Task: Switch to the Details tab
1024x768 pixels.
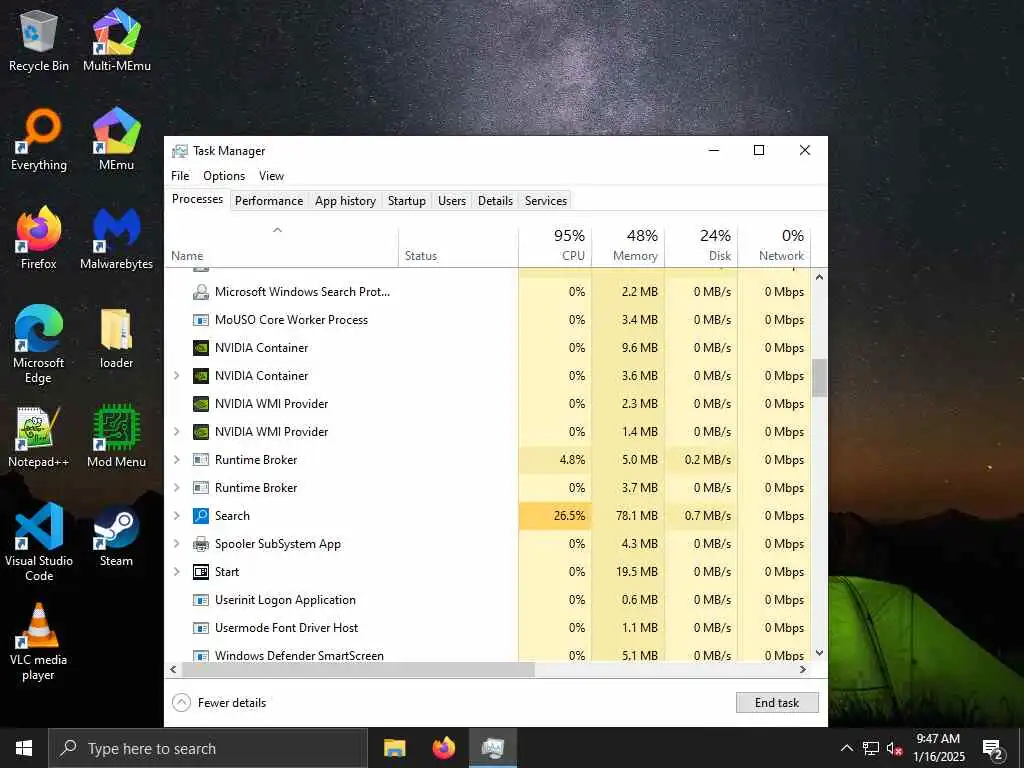Action: (496, 200)
